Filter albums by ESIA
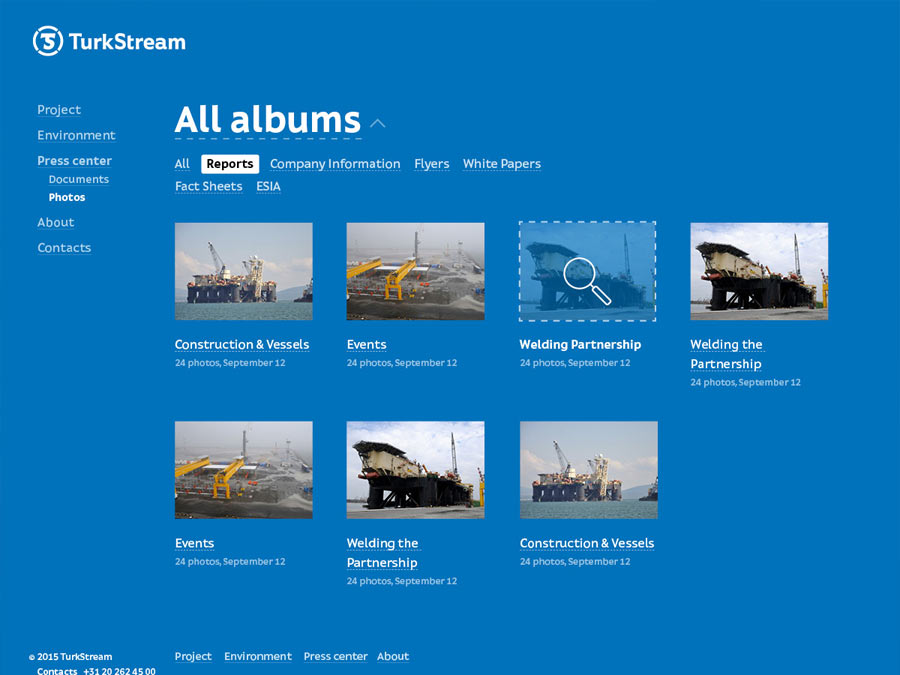Viewport: 900px width, 675px height. 268,186
